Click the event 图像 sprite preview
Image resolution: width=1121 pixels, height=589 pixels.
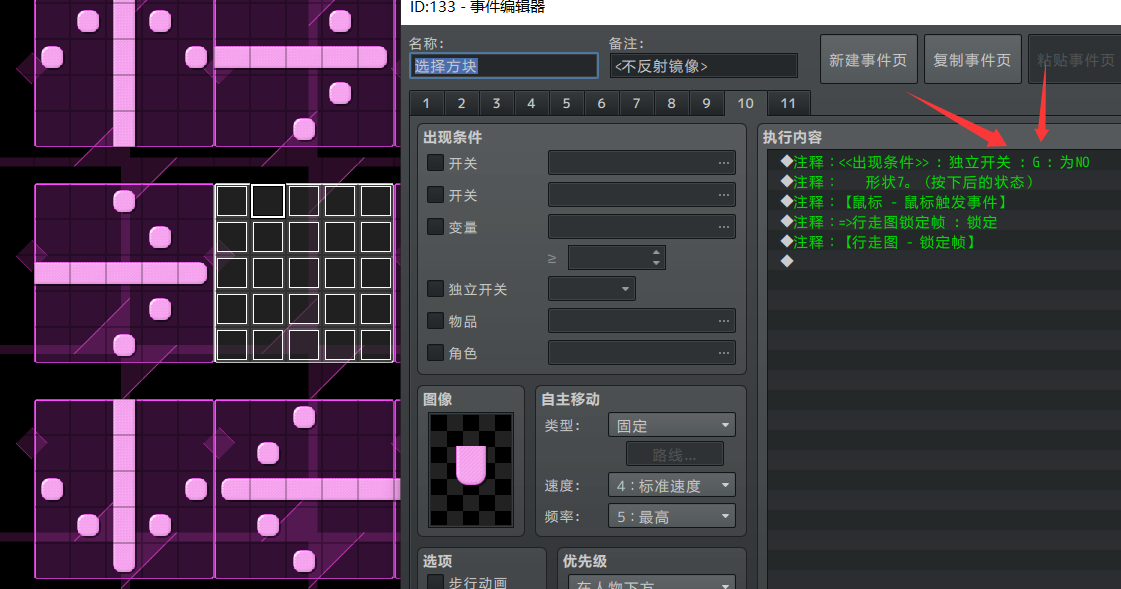(x=471, y=470)
